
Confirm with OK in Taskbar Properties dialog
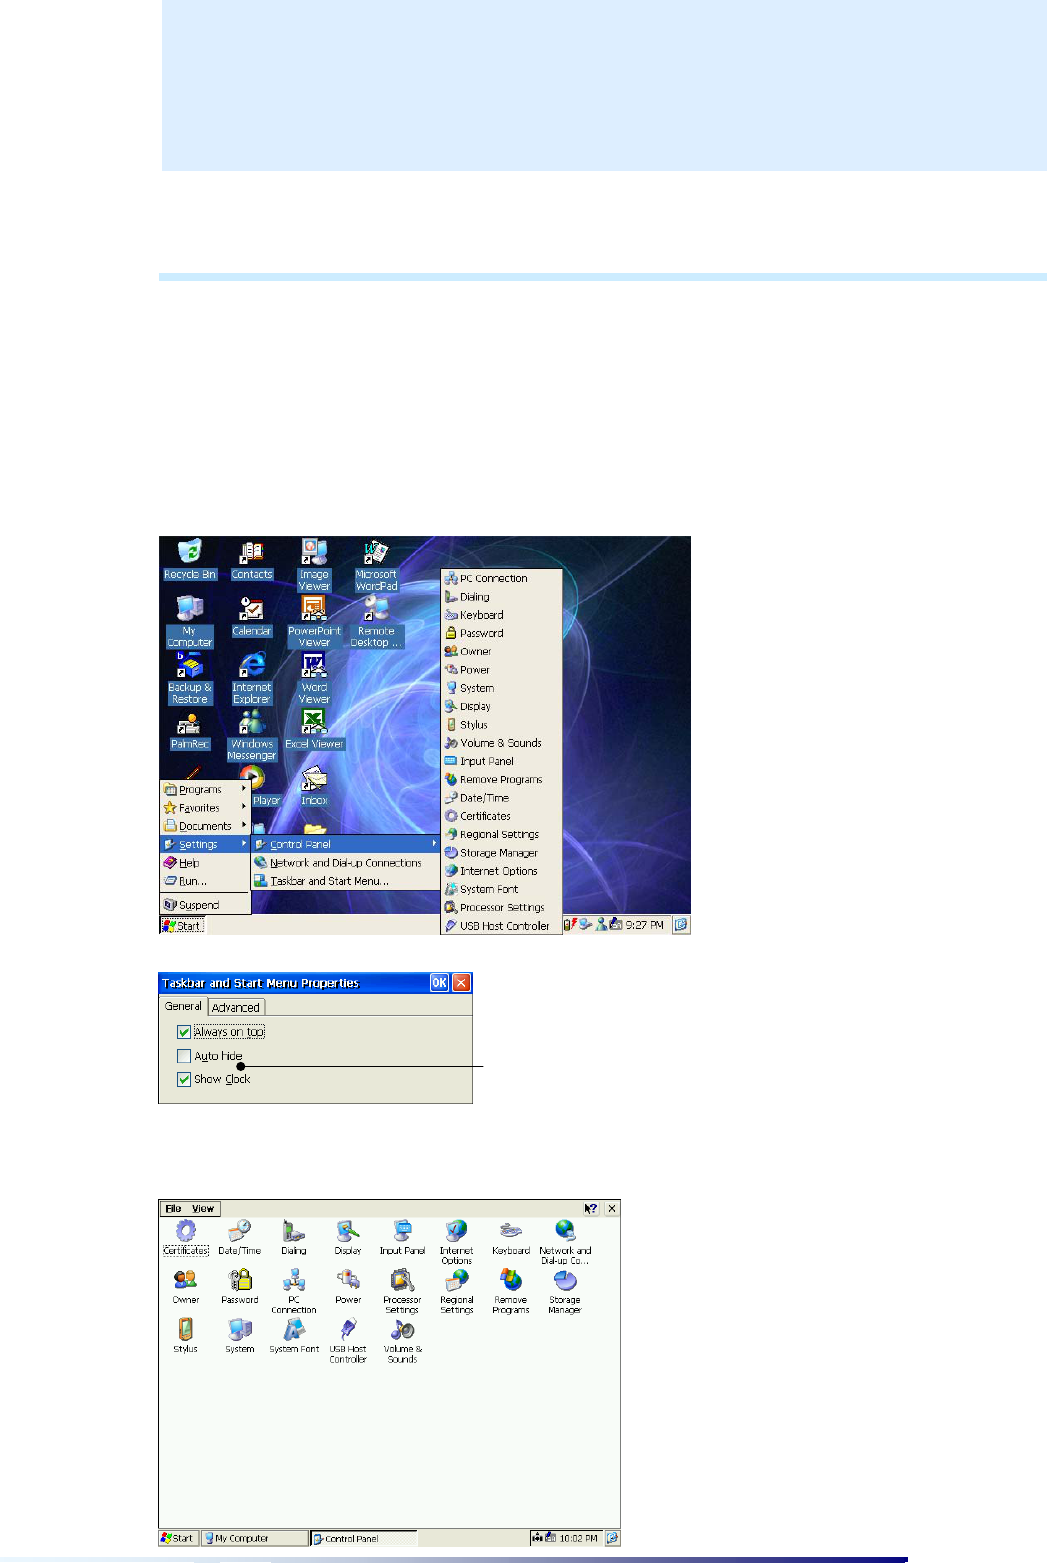pos(439,983)
